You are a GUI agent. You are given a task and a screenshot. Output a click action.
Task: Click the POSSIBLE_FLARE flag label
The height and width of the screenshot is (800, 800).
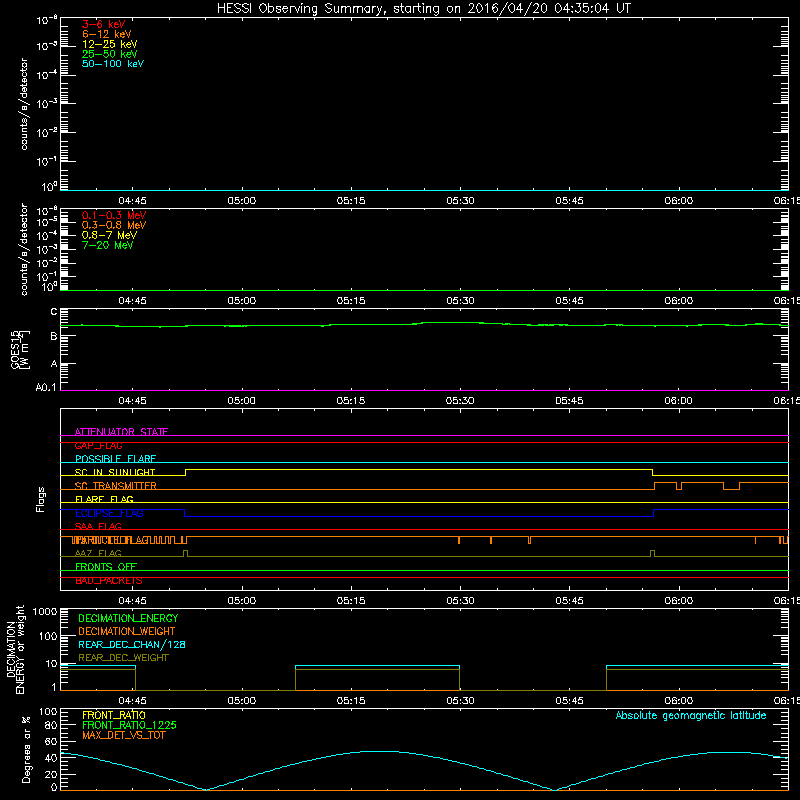coord(115,459)
